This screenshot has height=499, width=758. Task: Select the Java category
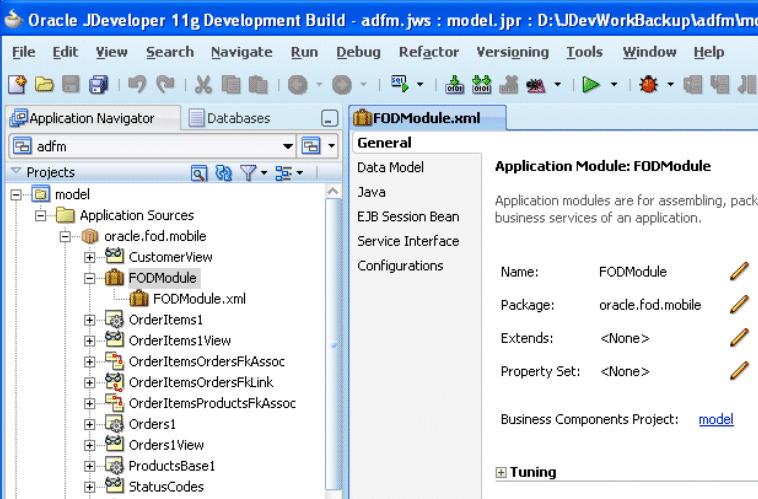click(371, 192)
